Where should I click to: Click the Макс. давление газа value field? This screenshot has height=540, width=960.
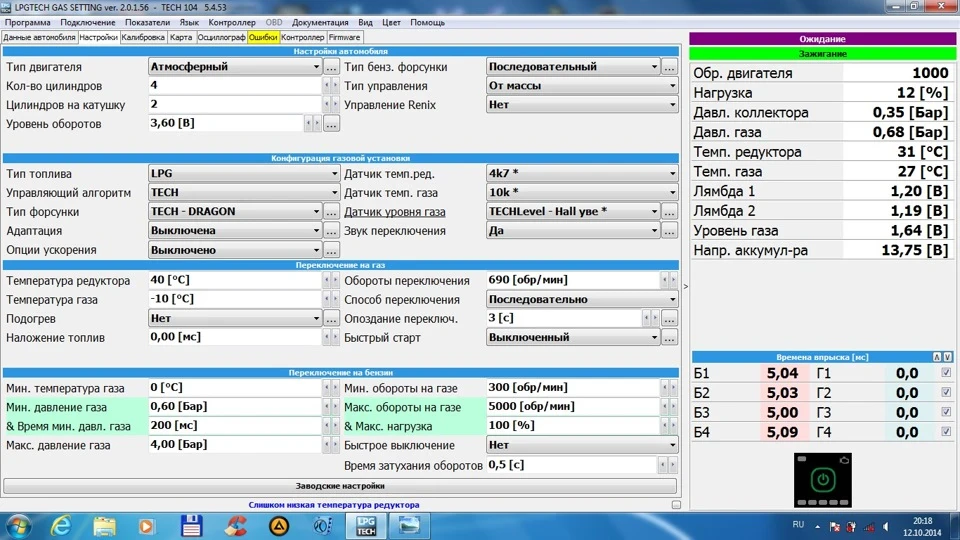tap(234, 445)
